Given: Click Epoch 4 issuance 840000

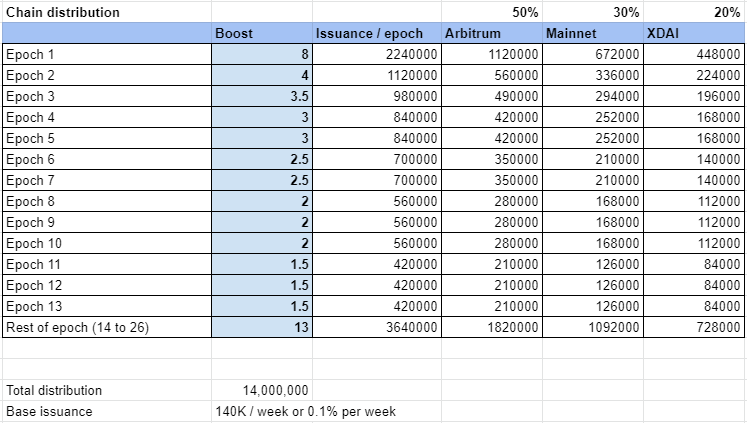Looking at the screenshot, I should [377, 117].
